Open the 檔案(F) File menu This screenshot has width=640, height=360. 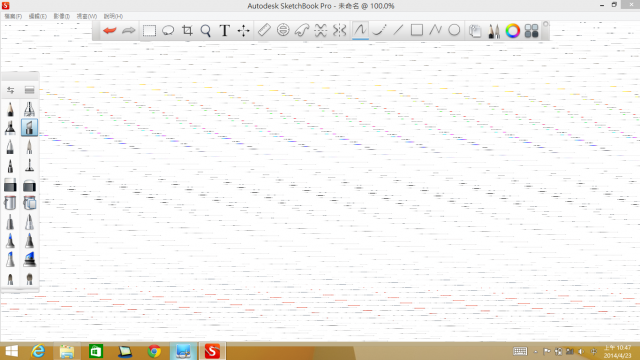(x=13, y=16)
